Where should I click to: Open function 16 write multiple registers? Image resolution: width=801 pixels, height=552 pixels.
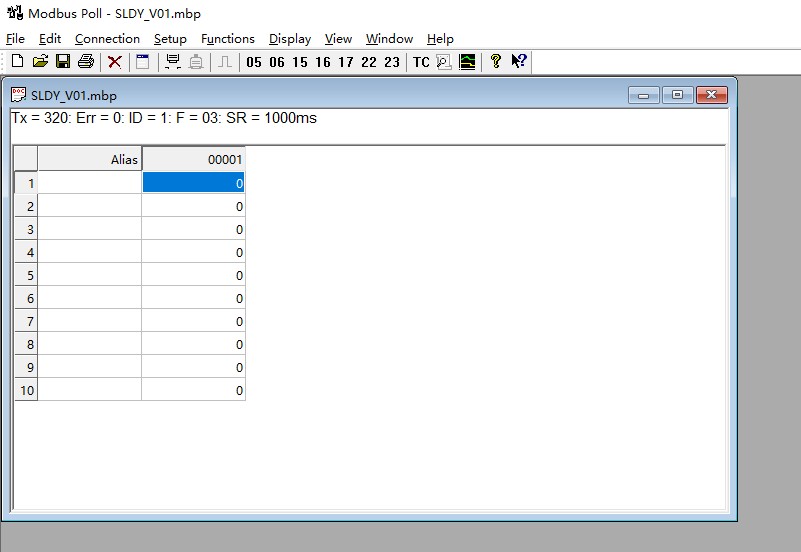(x=323, y=62)
